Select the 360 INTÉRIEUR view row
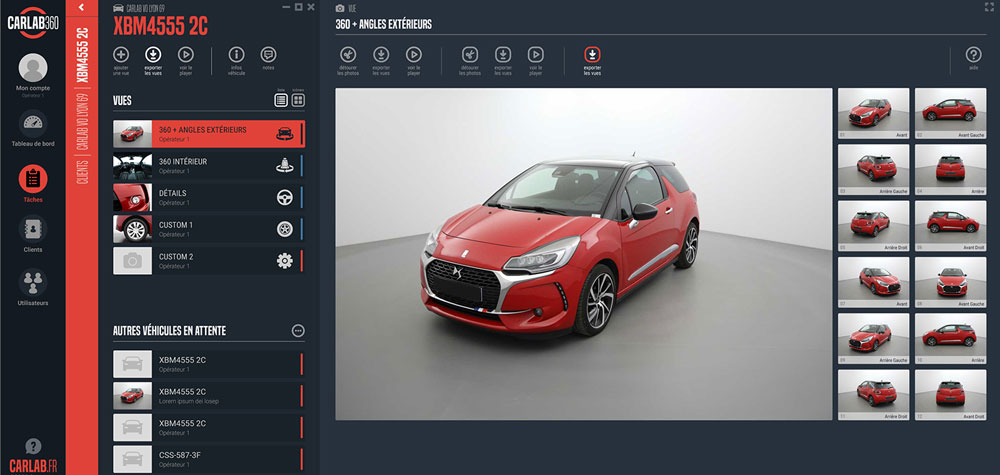 pyautogui.click(x=209, y=166)
